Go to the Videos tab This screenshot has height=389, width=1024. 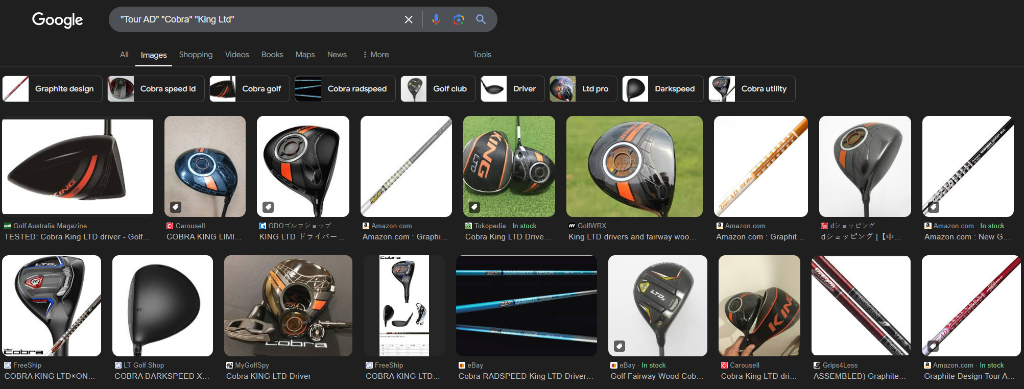pyautogui.click(x=237, y=55)
